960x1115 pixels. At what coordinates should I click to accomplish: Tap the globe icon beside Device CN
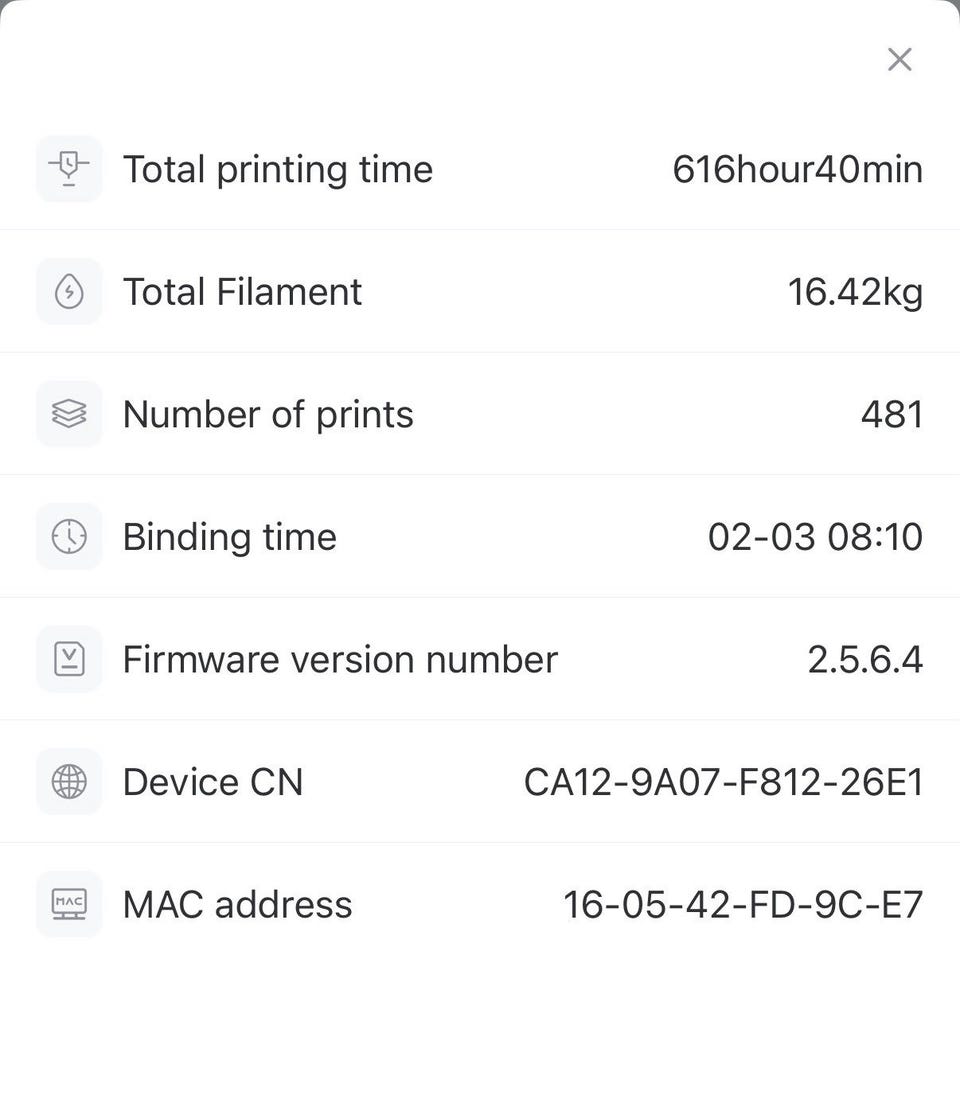69,781
